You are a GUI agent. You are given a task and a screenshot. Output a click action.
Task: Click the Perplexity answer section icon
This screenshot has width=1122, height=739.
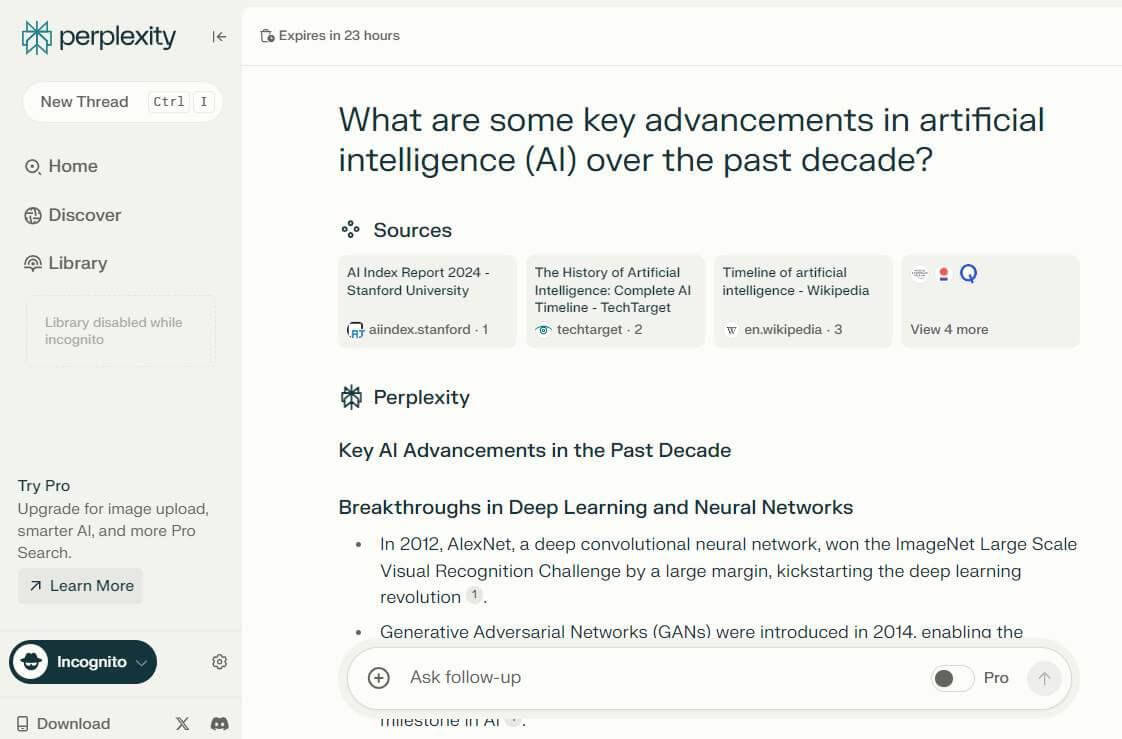[351, 397]
